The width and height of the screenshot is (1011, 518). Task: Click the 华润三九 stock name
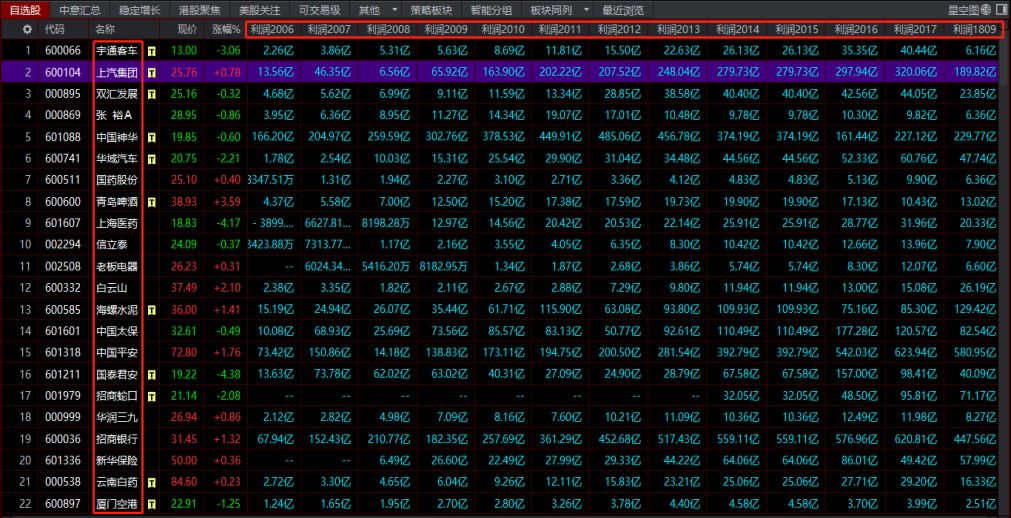[x=117, y=417]
